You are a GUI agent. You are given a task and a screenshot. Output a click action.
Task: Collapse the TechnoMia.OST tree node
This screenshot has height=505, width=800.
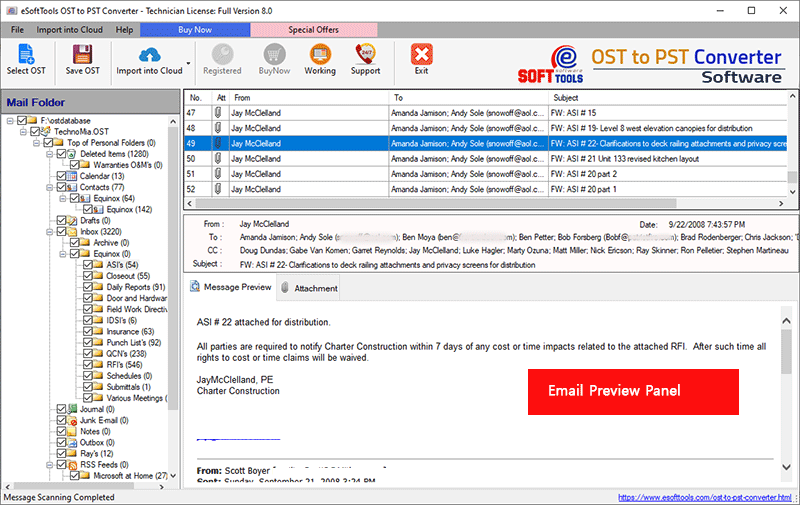tap(23, 132)
